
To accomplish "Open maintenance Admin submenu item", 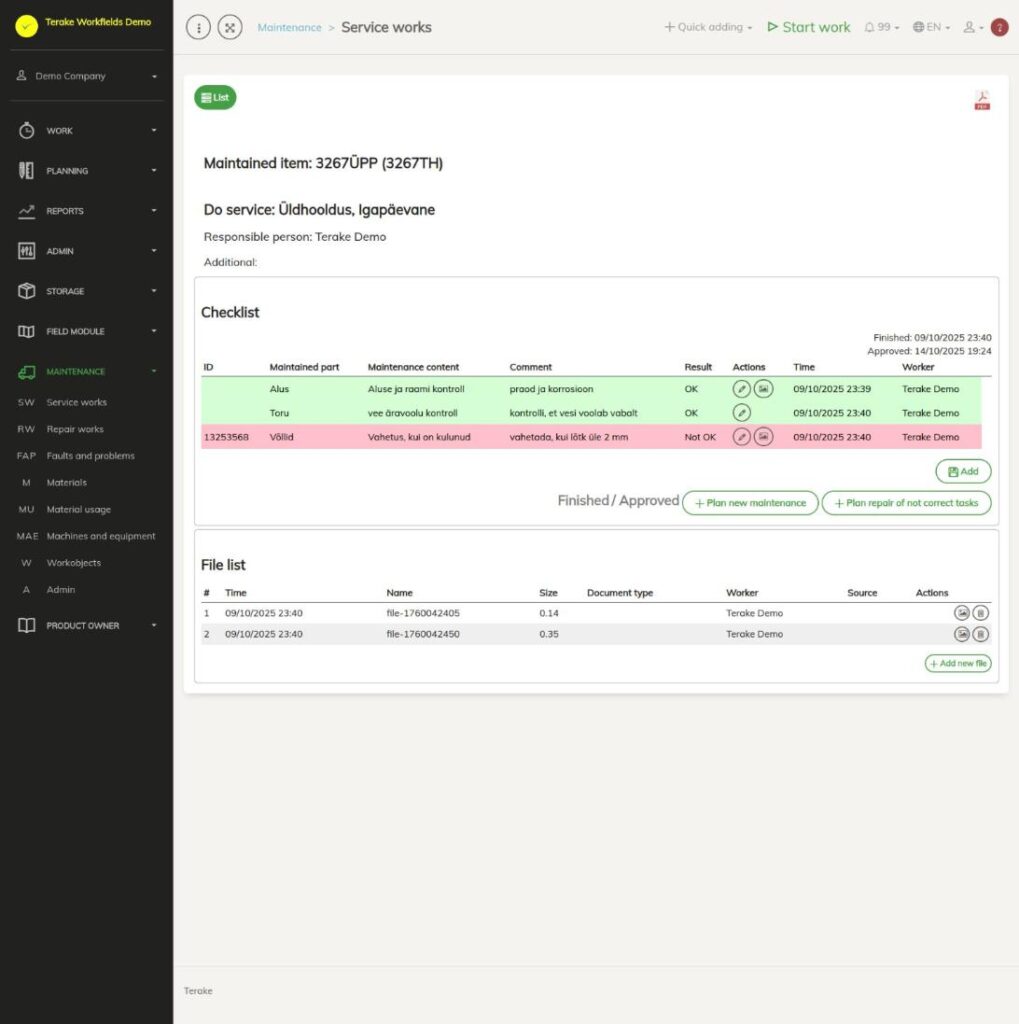I will [61, 590].
